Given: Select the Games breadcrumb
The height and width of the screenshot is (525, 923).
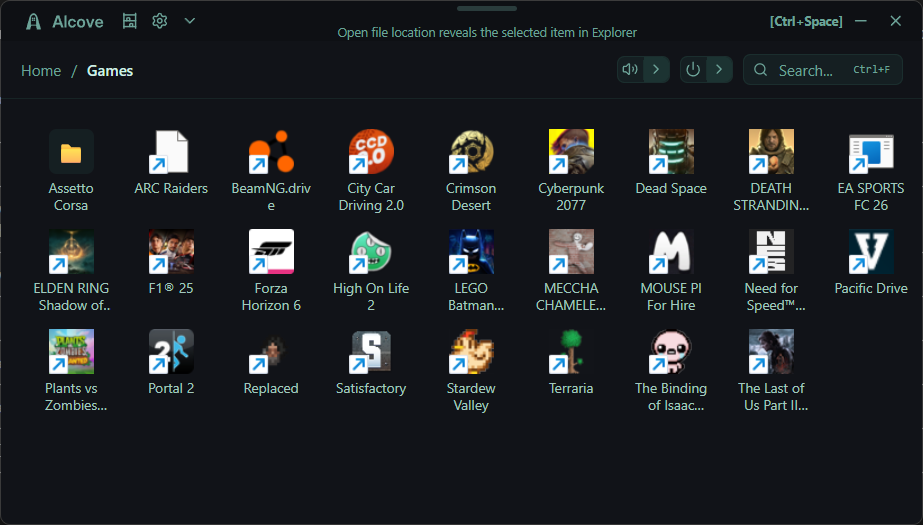Looking at the screenshot, I should pyautogui.click(x=110, y=71).
